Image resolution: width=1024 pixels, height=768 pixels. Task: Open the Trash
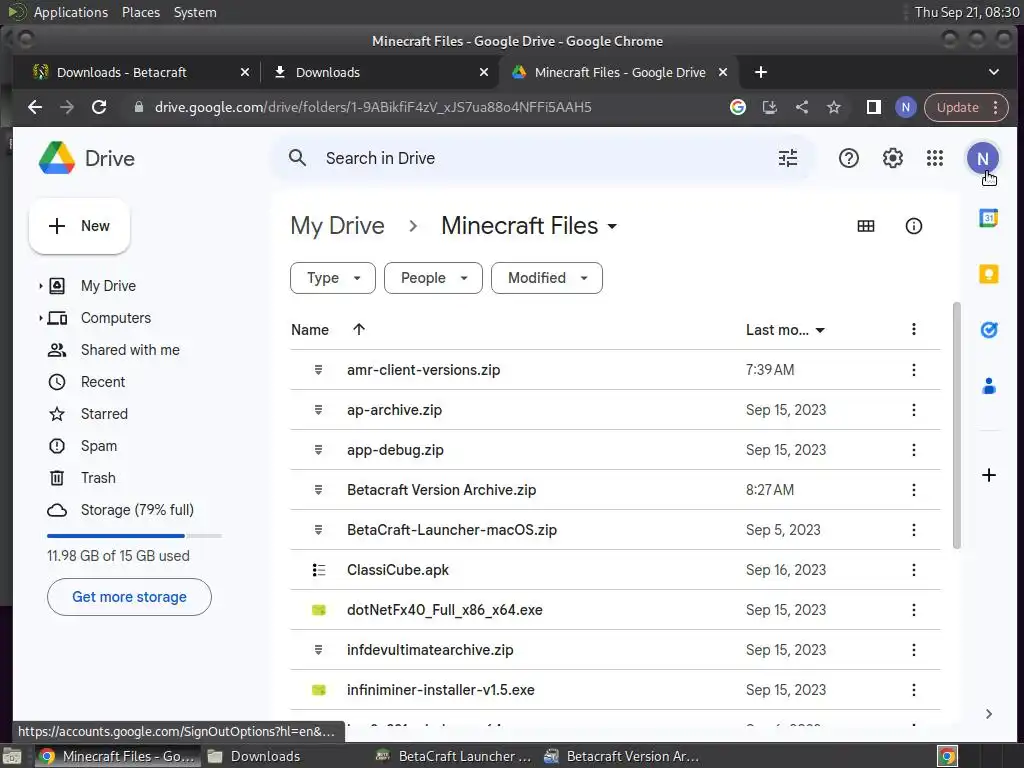(98, 478)
